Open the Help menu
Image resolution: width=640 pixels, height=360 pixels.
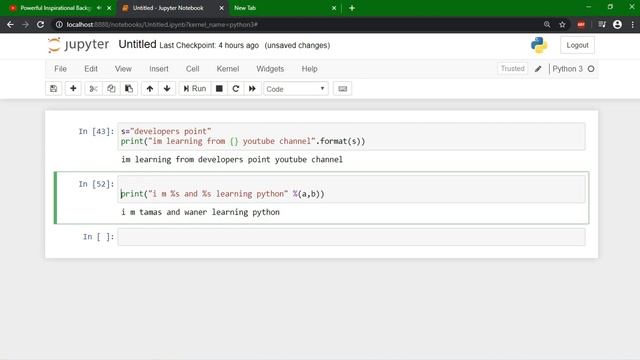309,69
